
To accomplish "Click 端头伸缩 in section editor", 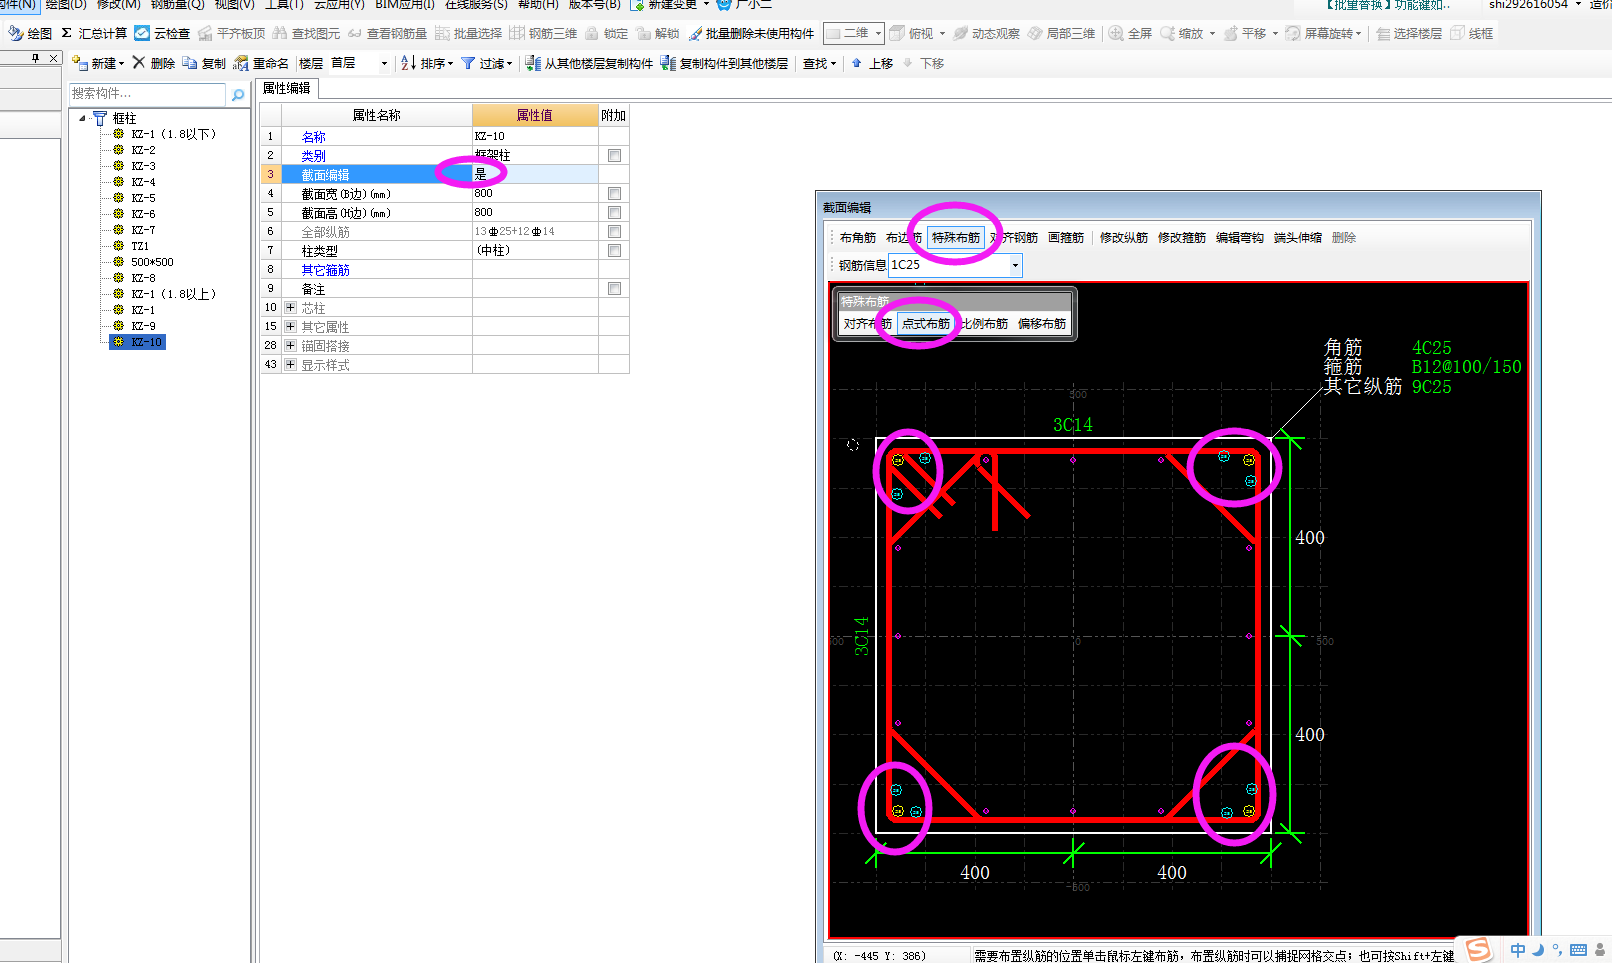I will [x=1298, y=238].
